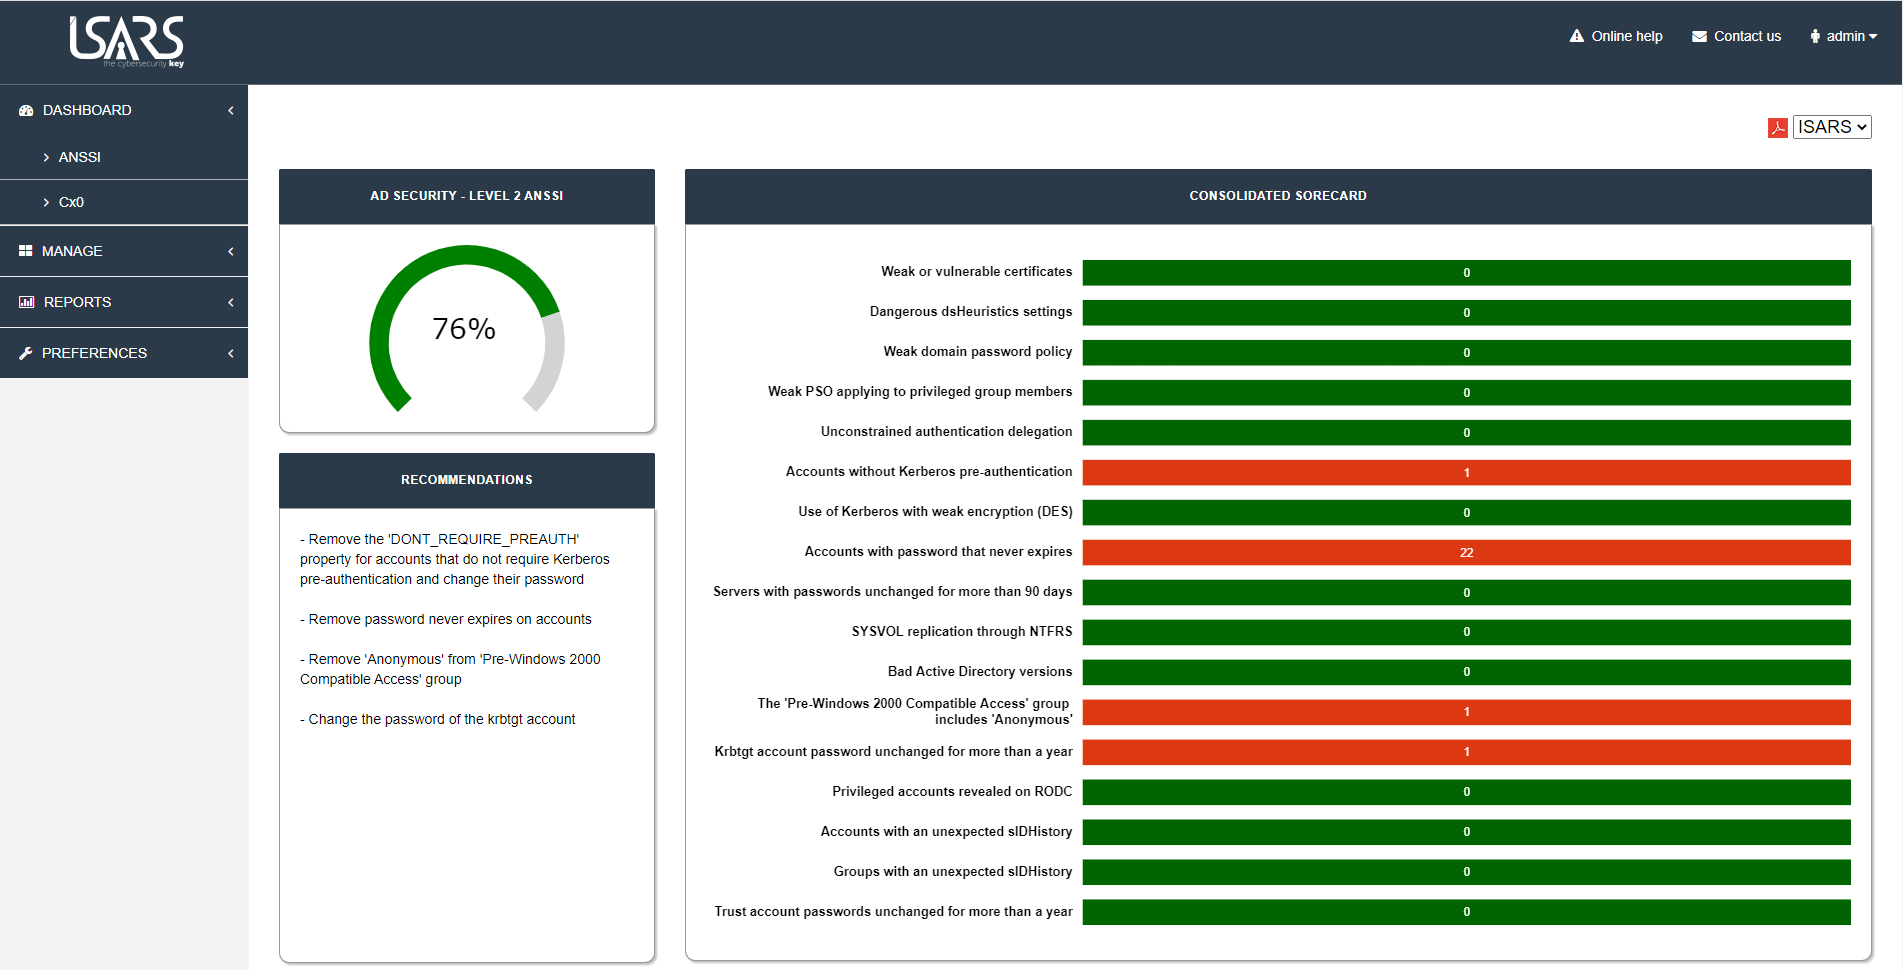
Task: Click the green Unconstrained authentication delegation bar
Action: coord(1466,432)
